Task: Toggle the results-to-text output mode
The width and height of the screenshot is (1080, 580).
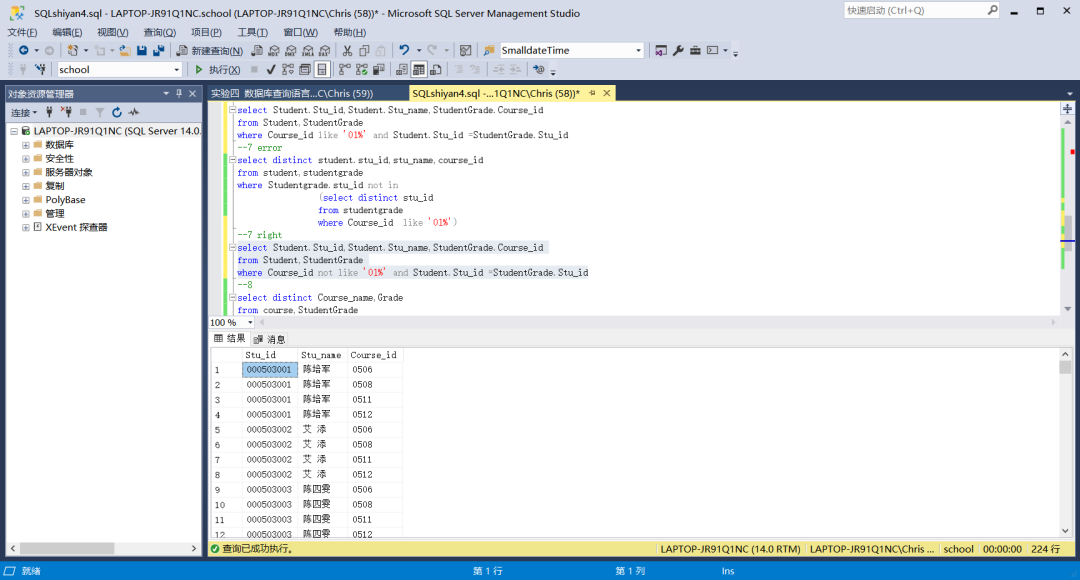Action: (402, 70)
